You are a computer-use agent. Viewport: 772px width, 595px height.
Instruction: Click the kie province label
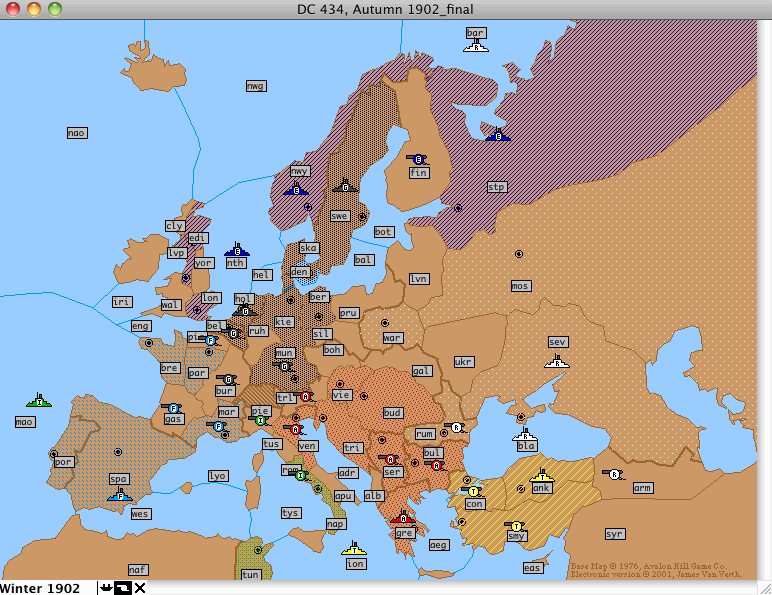pyautogui.click(x=284, y=322)
